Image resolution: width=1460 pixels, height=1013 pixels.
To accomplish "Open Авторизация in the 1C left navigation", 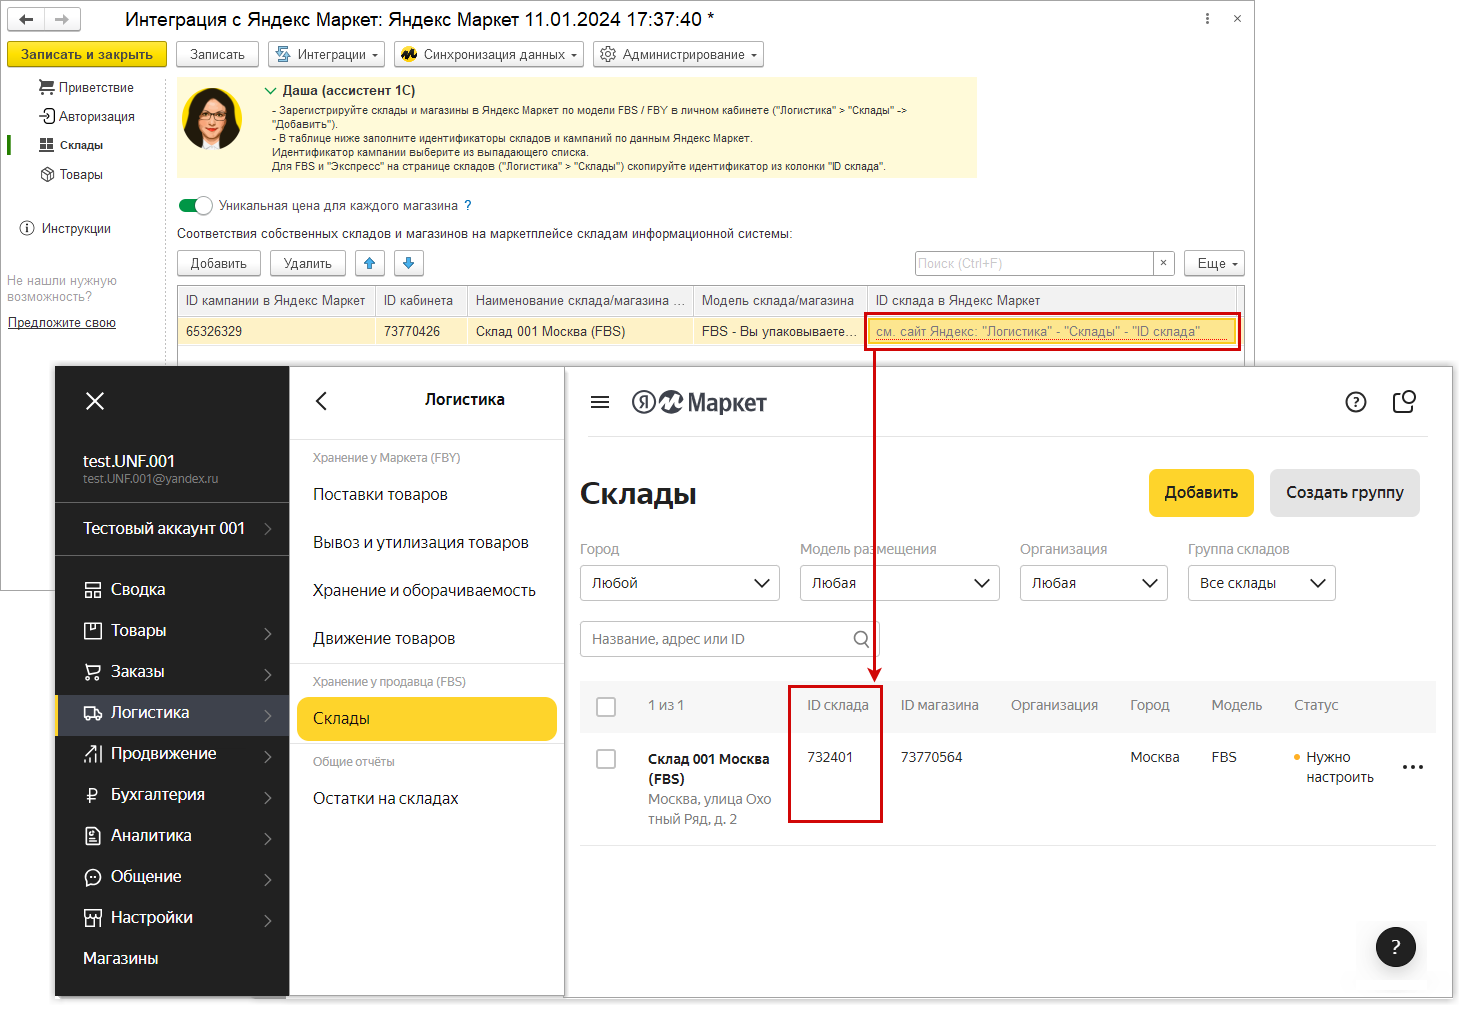I will [x=86, y=116].
